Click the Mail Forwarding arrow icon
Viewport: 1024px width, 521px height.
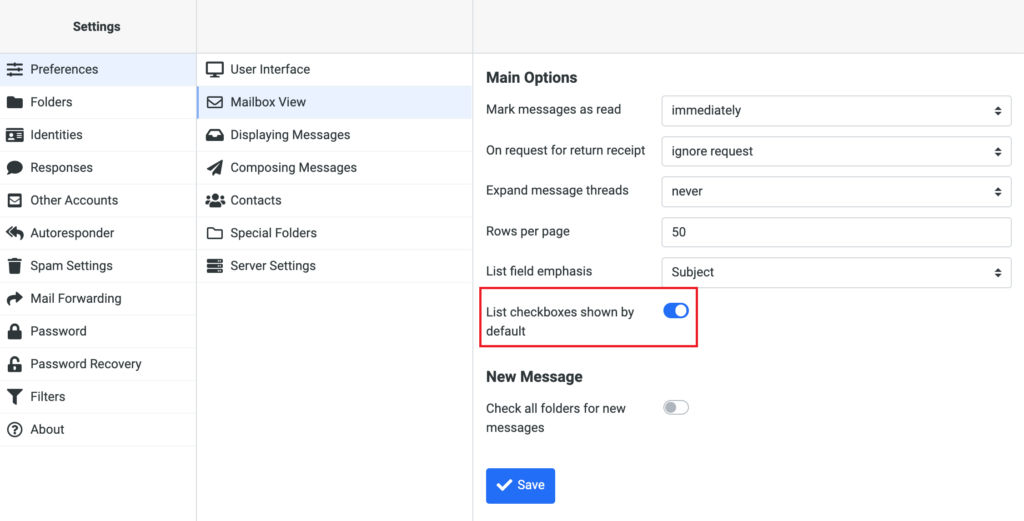[14, 299]
